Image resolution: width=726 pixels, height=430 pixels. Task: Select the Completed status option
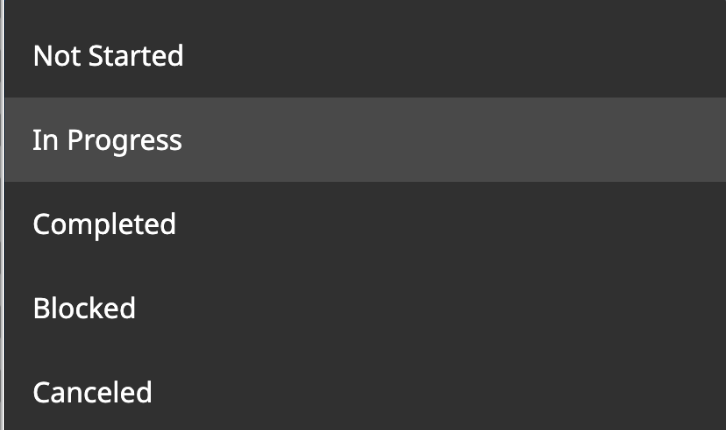(365, 224)
